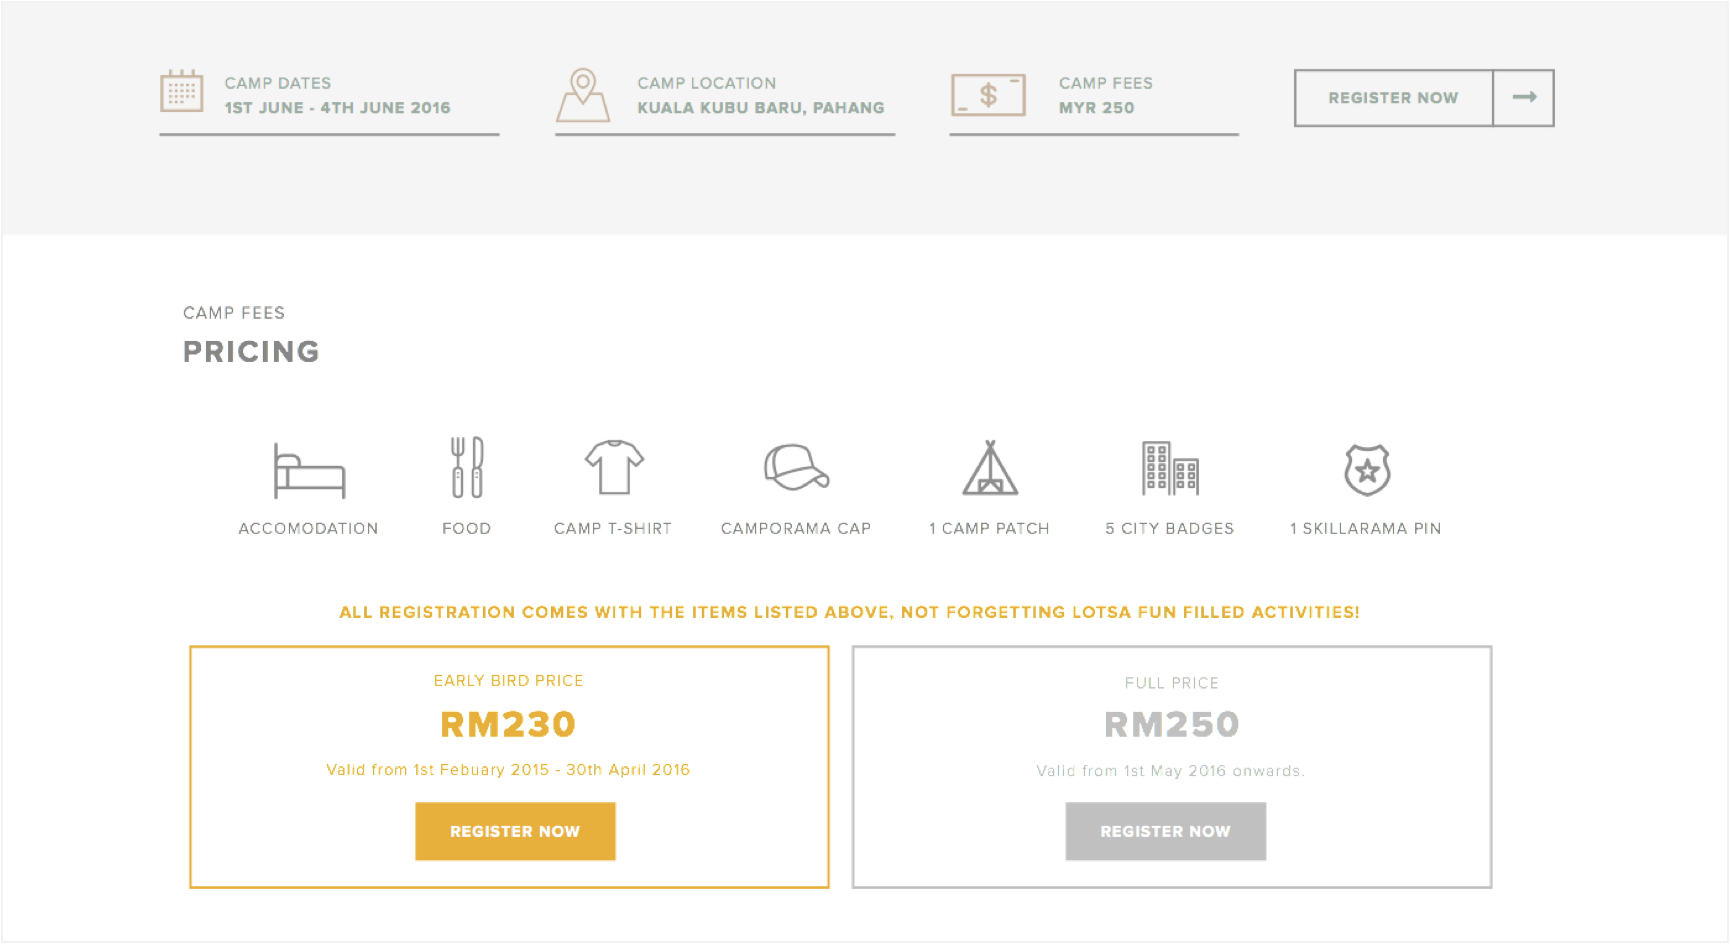Viewport: 1730px width, 944px height.
Task: Click the buildings icon for City Badges
Action: pyautogui.click(x=1170, y=468)
